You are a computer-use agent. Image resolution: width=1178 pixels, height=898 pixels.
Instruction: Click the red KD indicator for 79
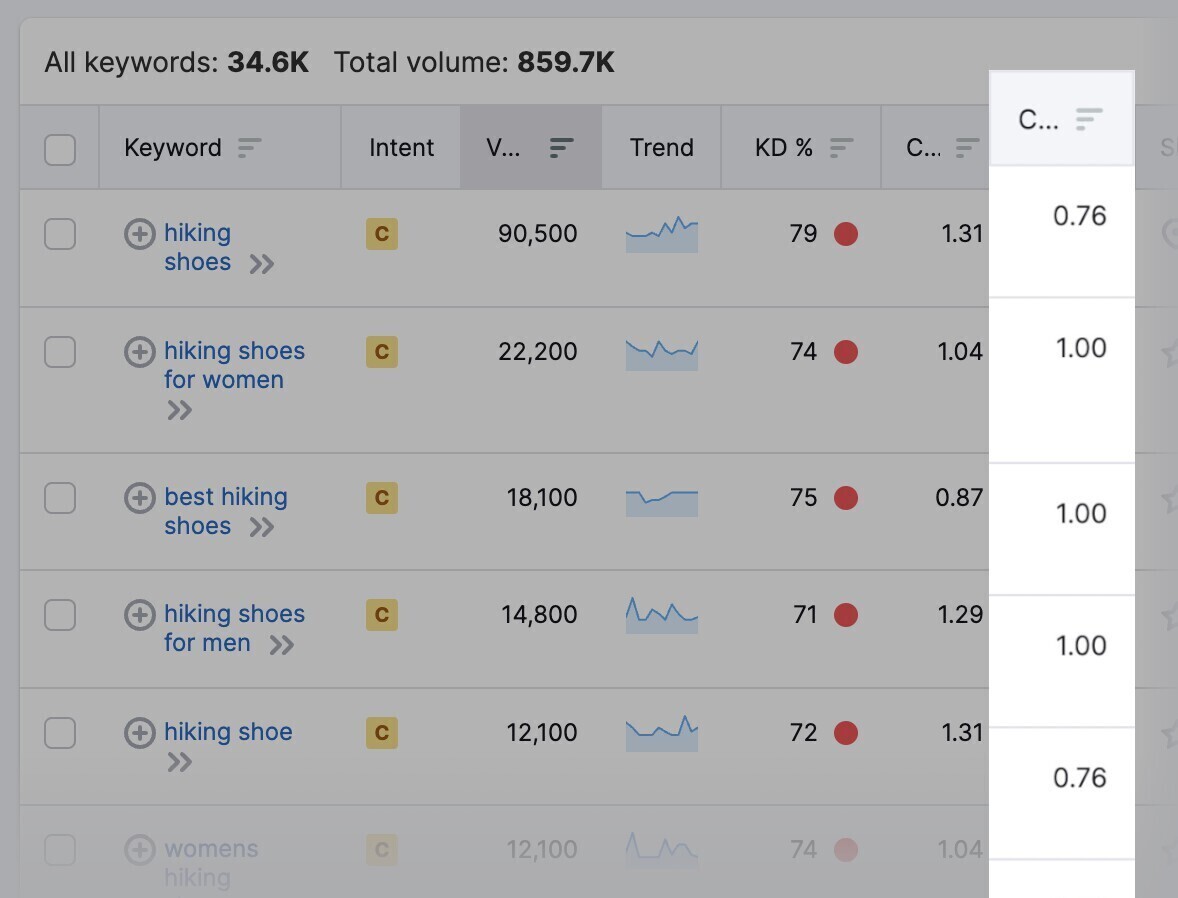(846, 234)
